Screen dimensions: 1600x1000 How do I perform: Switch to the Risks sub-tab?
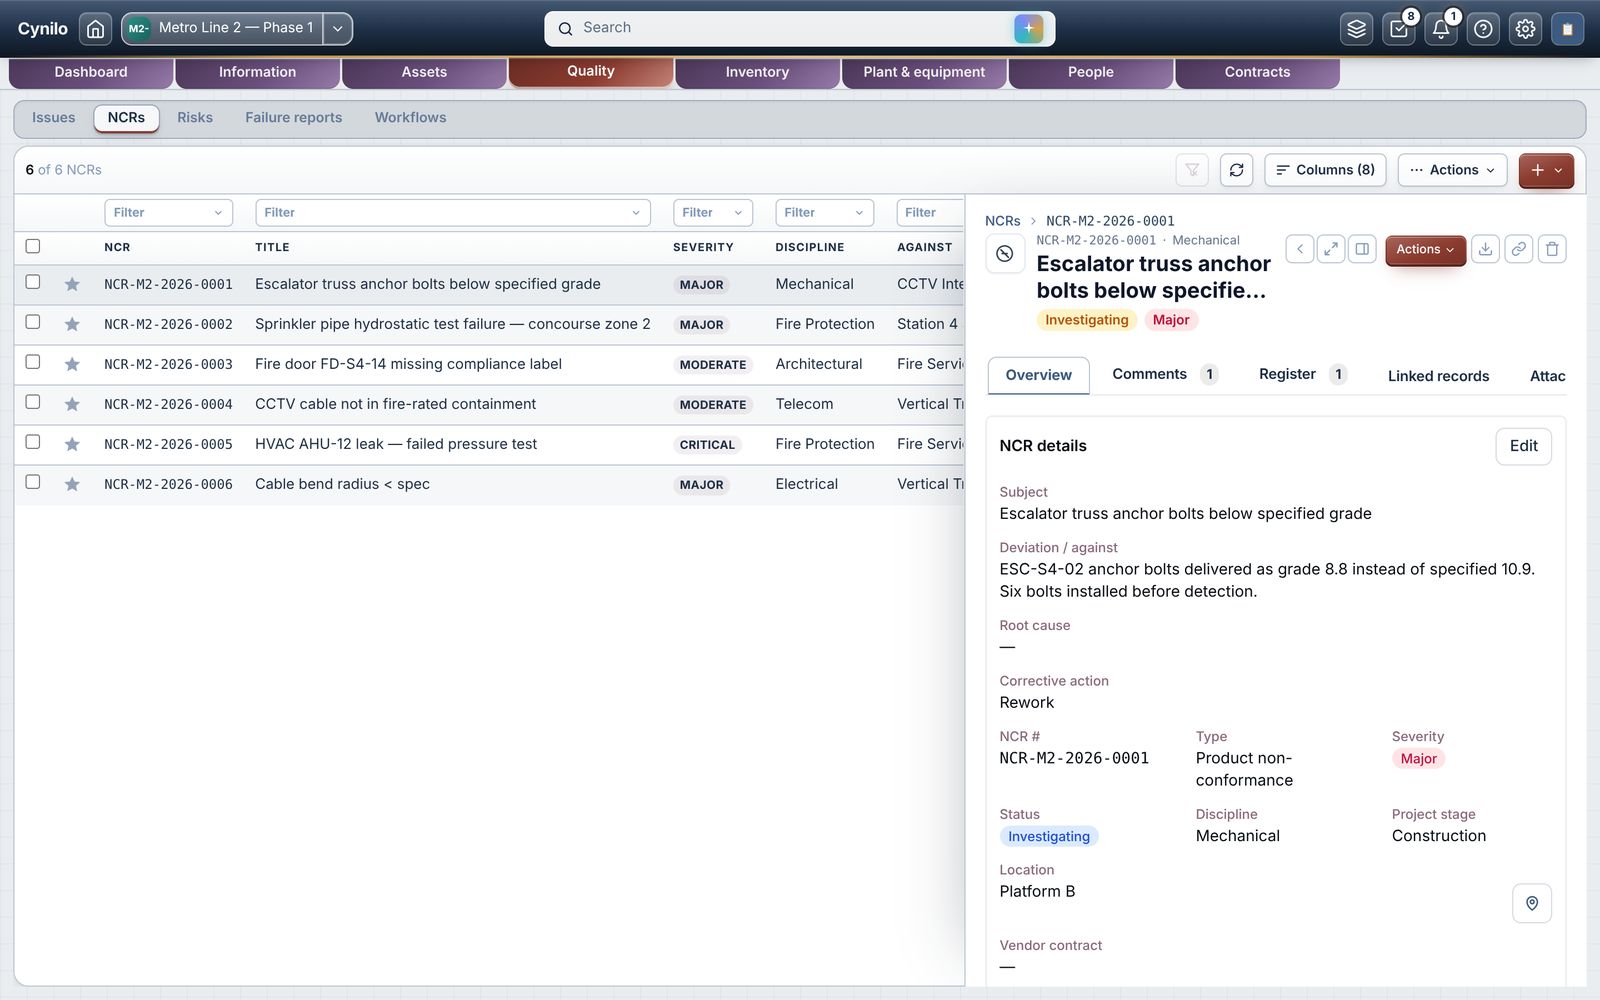[195, 117]
